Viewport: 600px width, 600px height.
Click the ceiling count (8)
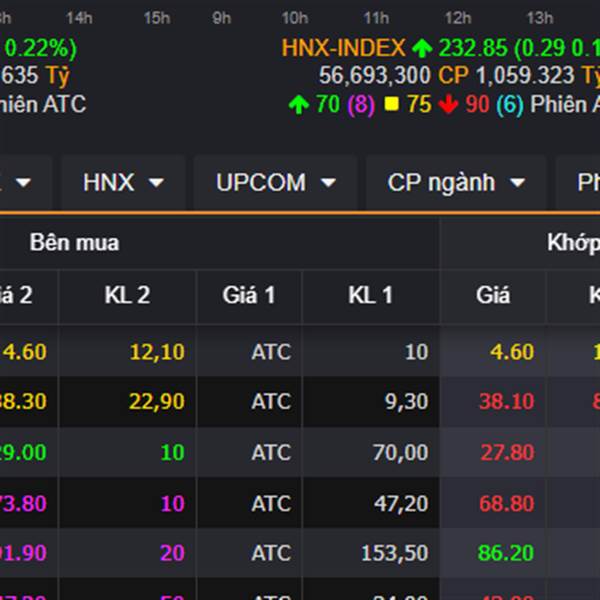click(x=361, y=104)
